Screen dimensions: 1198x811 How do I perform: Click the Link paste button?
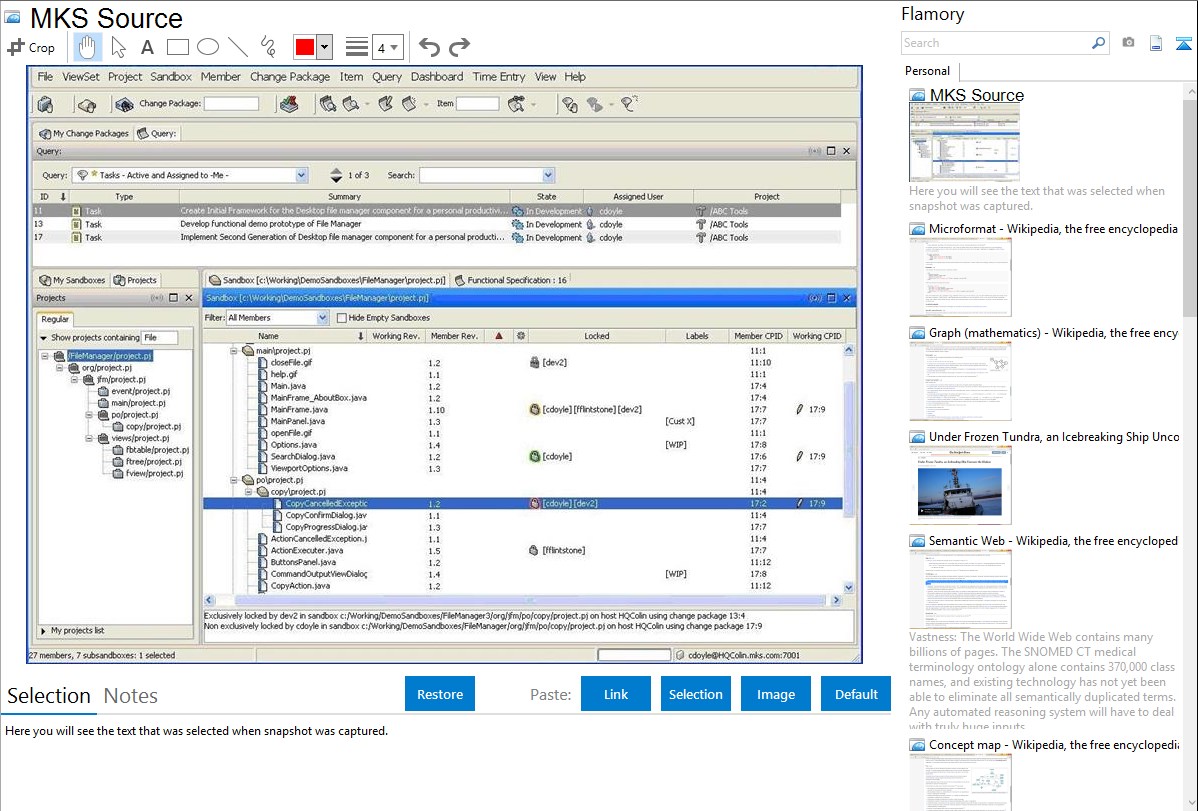[x=616, y=694]
